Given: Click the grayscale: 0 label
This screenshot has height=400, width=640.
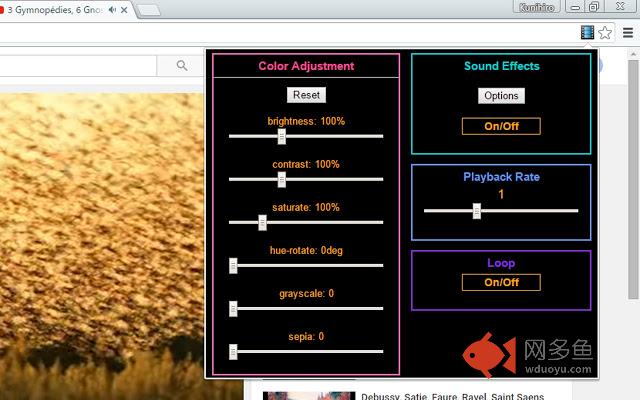Looking at the screenshot, I should pyautogui.click(x=306, y=293).
